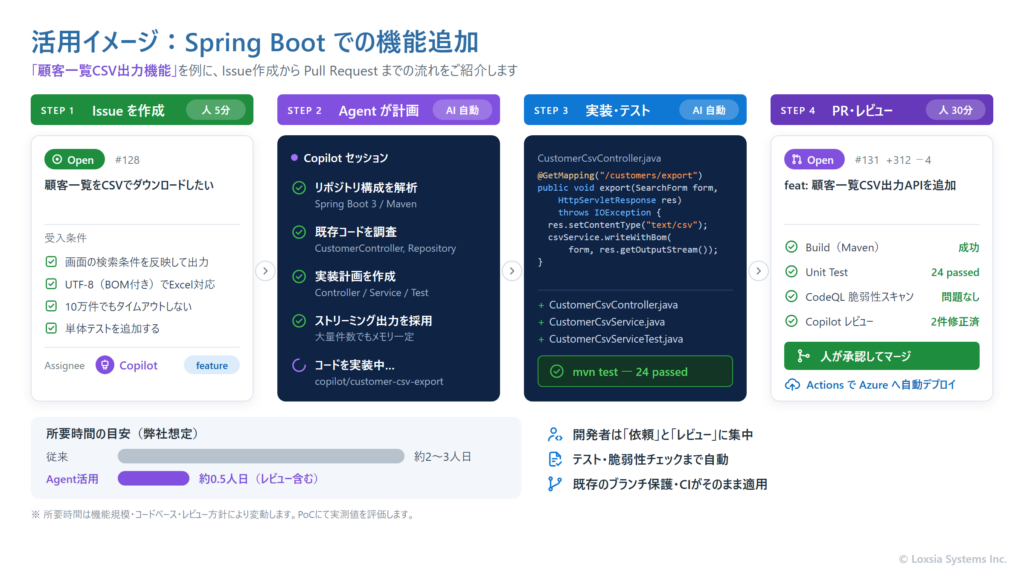This screenshot has width=1024, height=576.
Task: Open CustomerCsvServiceTest.java in changed files list
Action: click(616, 339)
